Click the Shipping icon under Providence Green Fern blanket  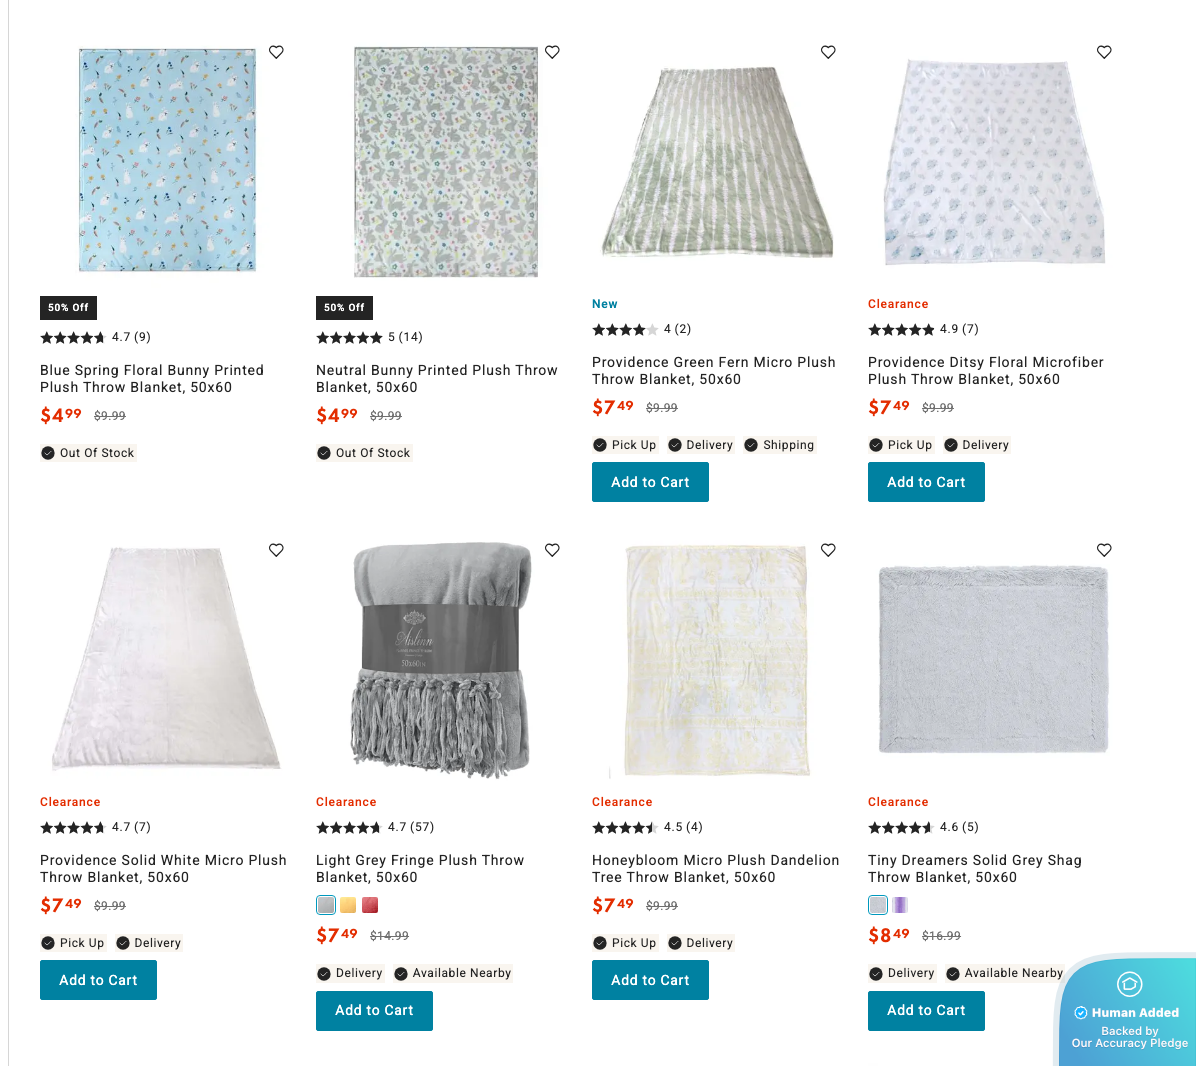pyautogui.click(x=749, y=444)
